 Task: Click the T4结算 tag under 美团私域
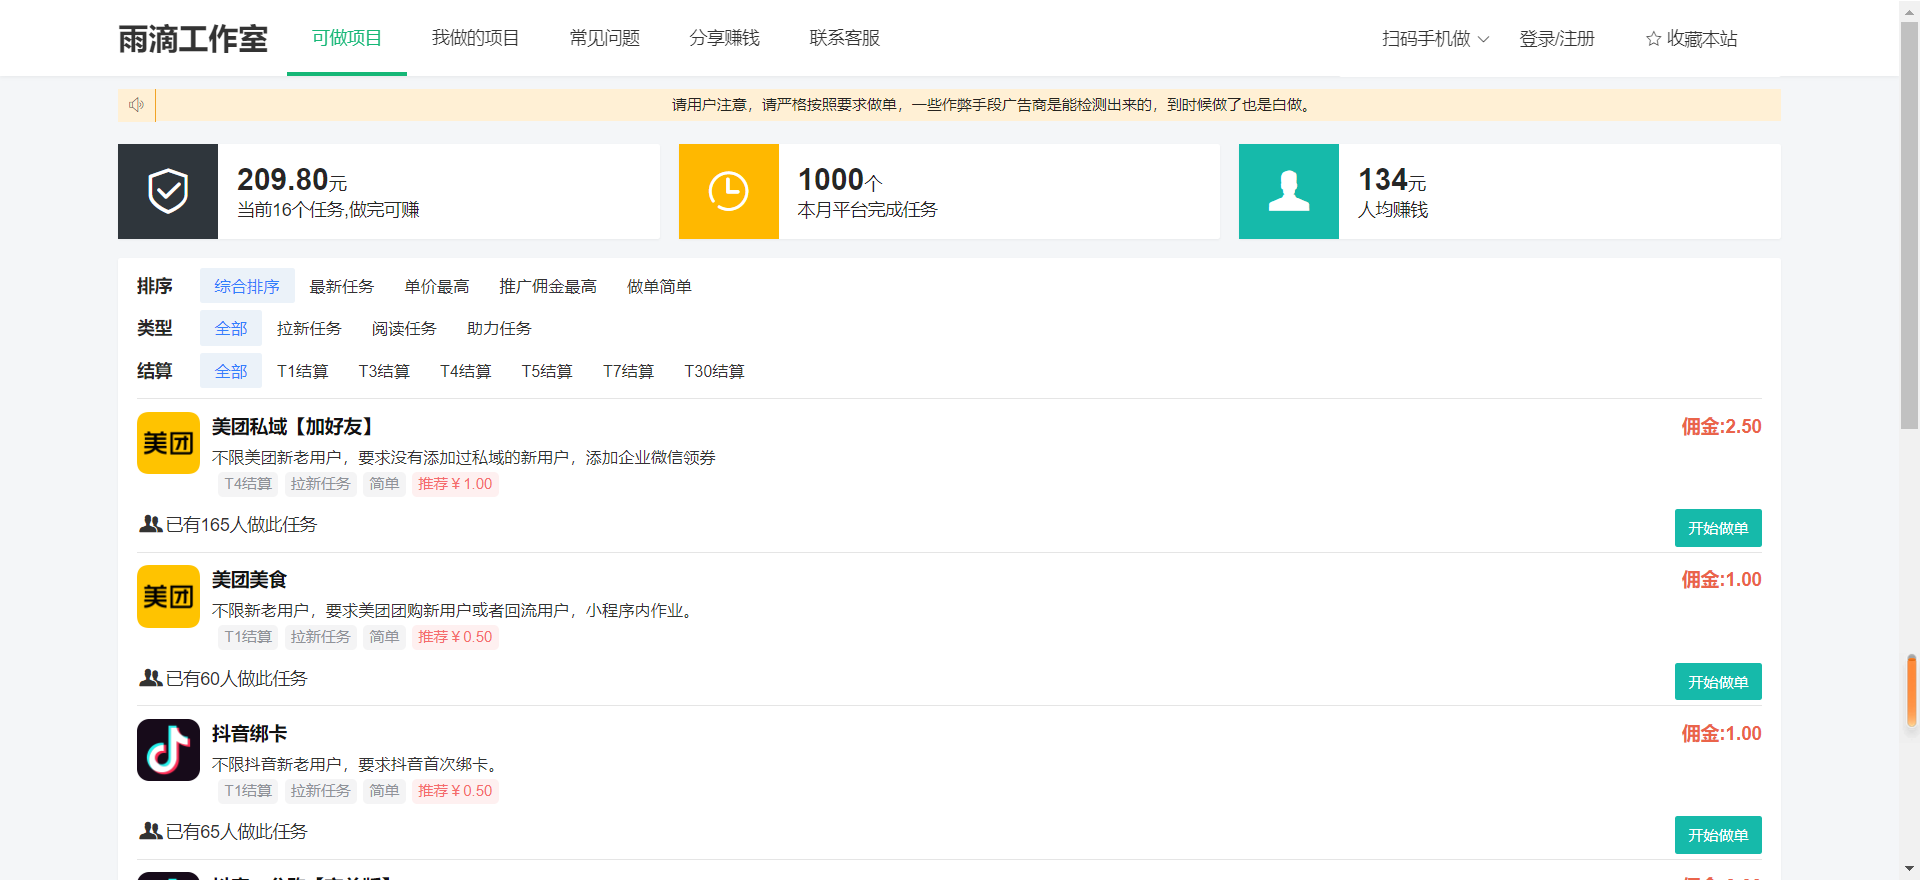(x=248, y=484)
